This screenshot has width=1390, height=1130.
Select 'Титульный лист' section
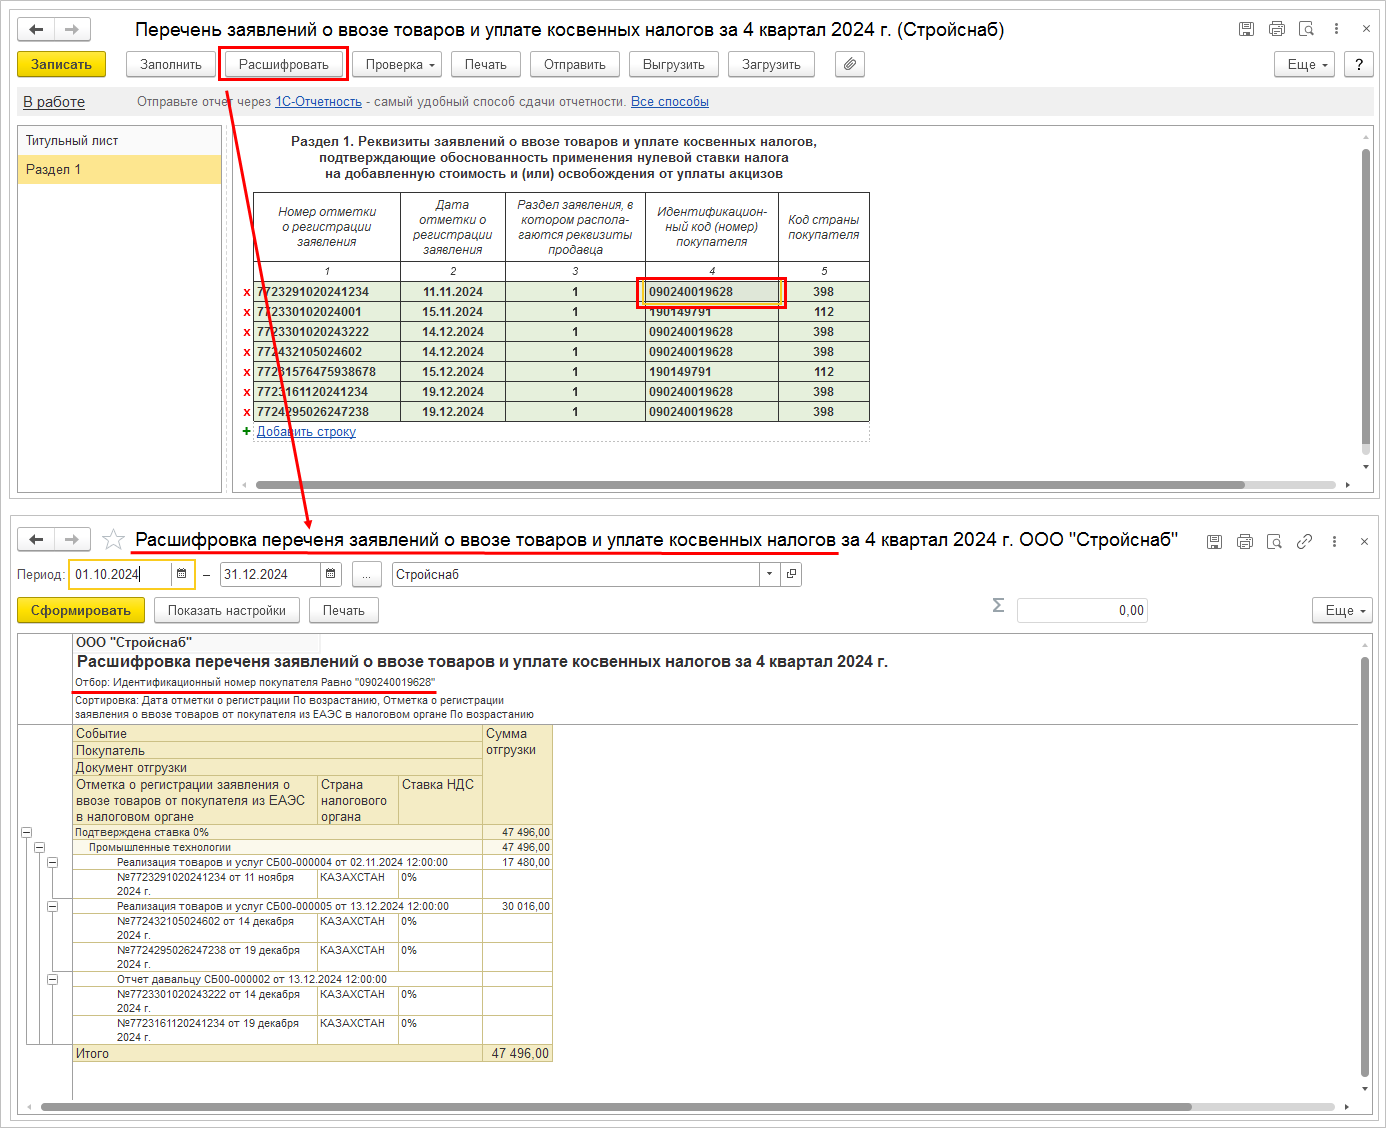[72, 141]
